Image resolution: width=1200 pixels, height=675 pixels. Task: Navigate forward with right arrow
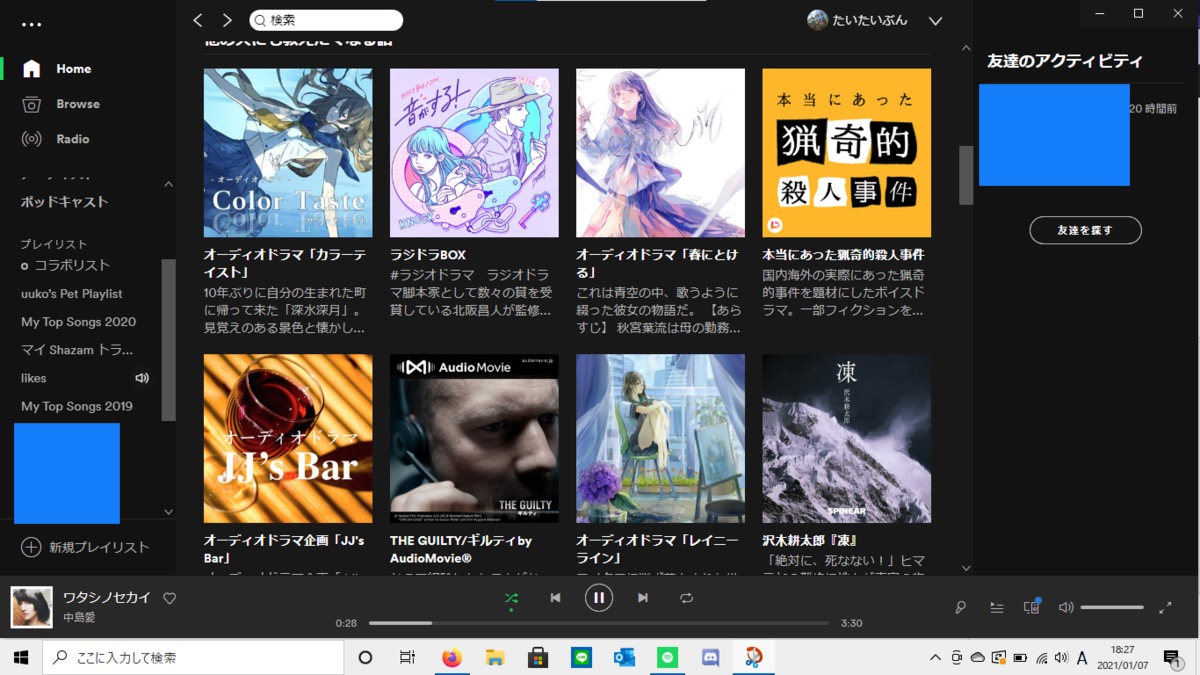pos(227,20)
